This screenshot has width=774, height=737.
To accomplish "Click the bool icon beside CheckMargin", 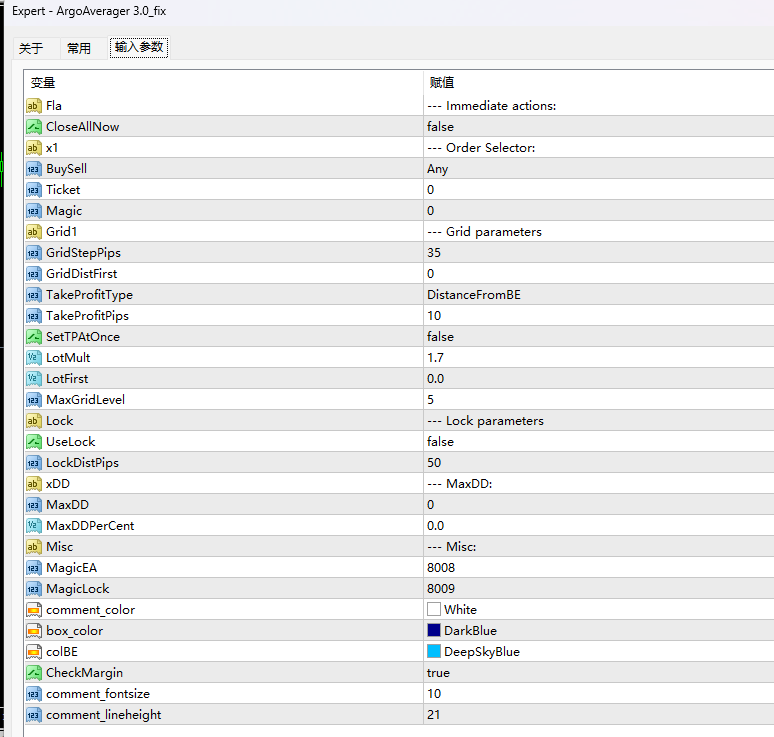I will pyautogui.click(x=34, y=672).
